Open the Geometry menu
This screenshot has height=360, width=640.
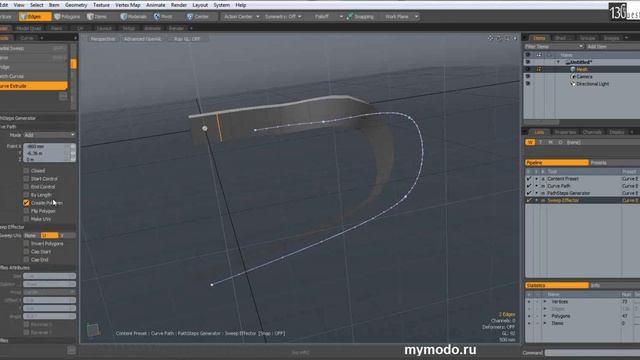[x=76, y=5]
